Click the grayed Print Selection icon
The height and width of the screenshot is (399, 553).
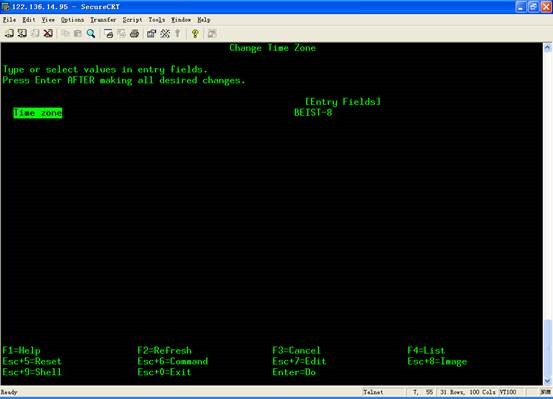coord(121,34)
